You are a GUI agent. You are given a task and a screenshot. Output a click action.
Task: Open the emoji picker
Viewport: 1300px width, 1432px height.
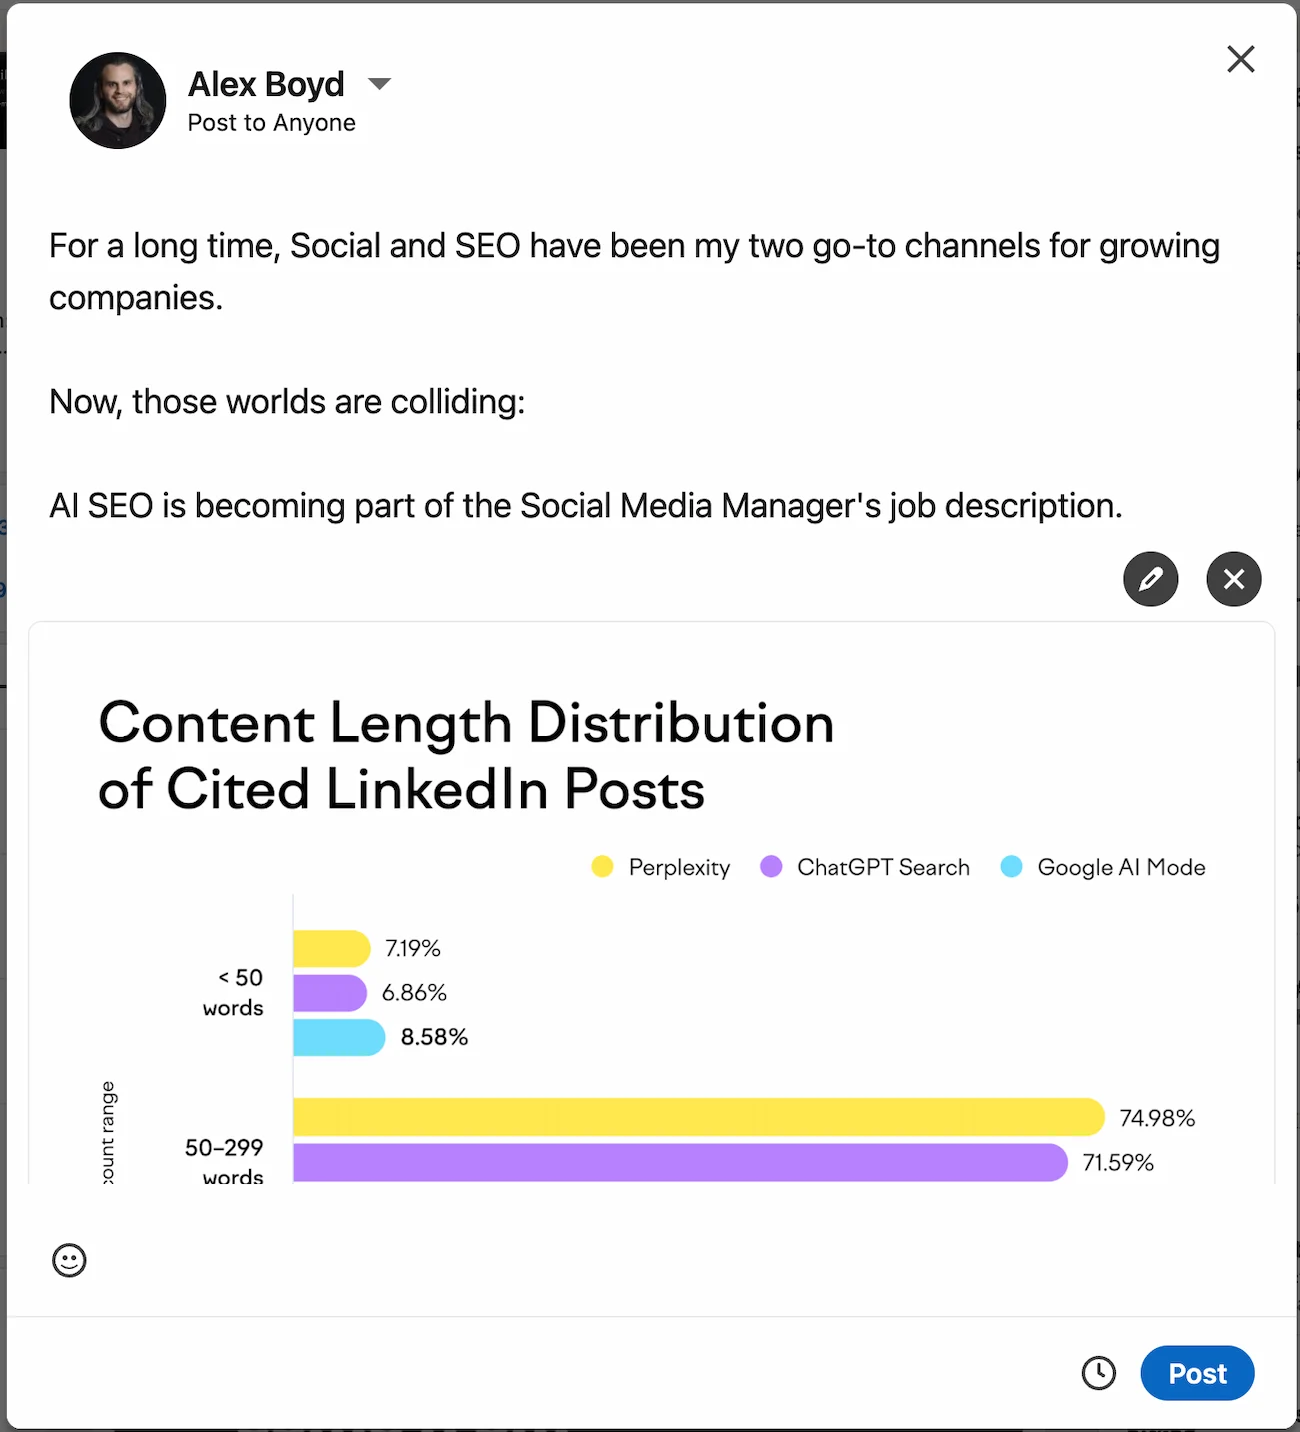click(x=69, y=1261)
